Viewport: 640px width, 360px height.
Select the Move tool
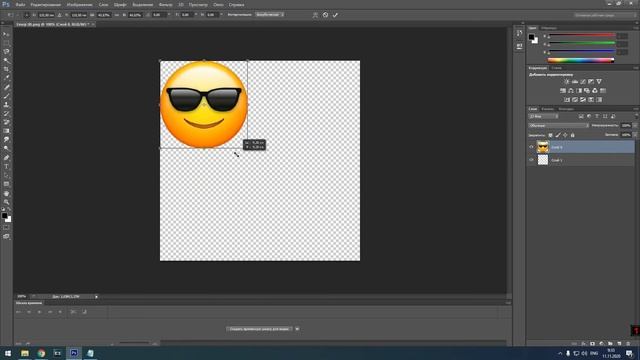6,34
